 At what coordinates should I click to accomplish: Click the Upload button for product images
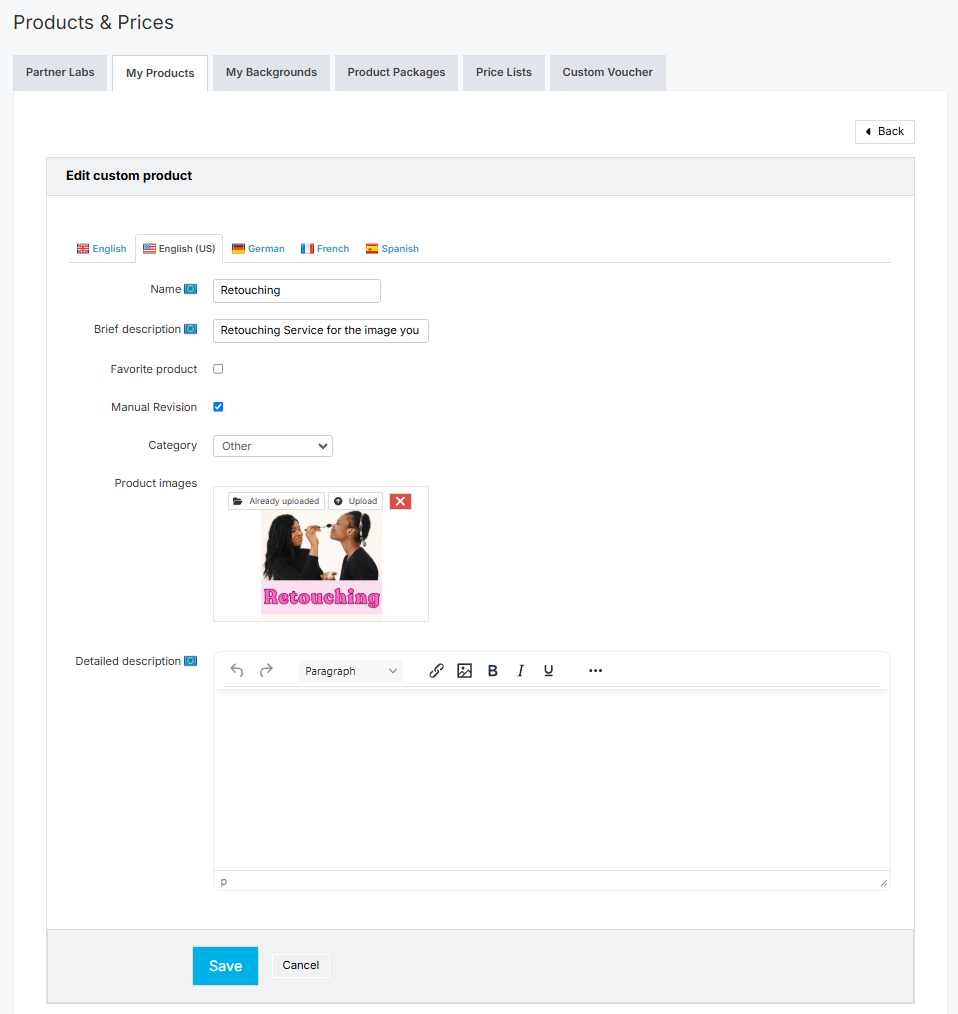(356, 501)
